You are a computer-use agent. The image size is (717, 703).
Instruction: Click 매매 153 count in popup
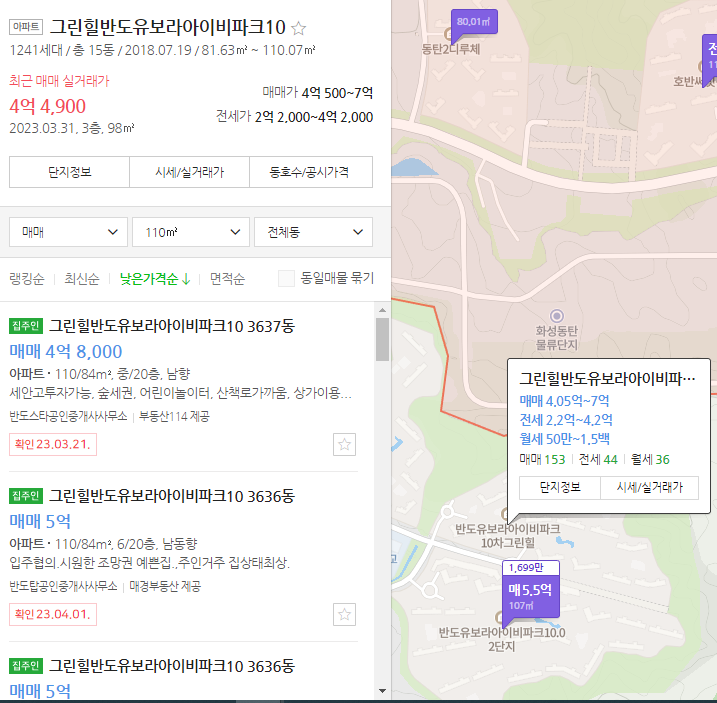pos(542,459)
